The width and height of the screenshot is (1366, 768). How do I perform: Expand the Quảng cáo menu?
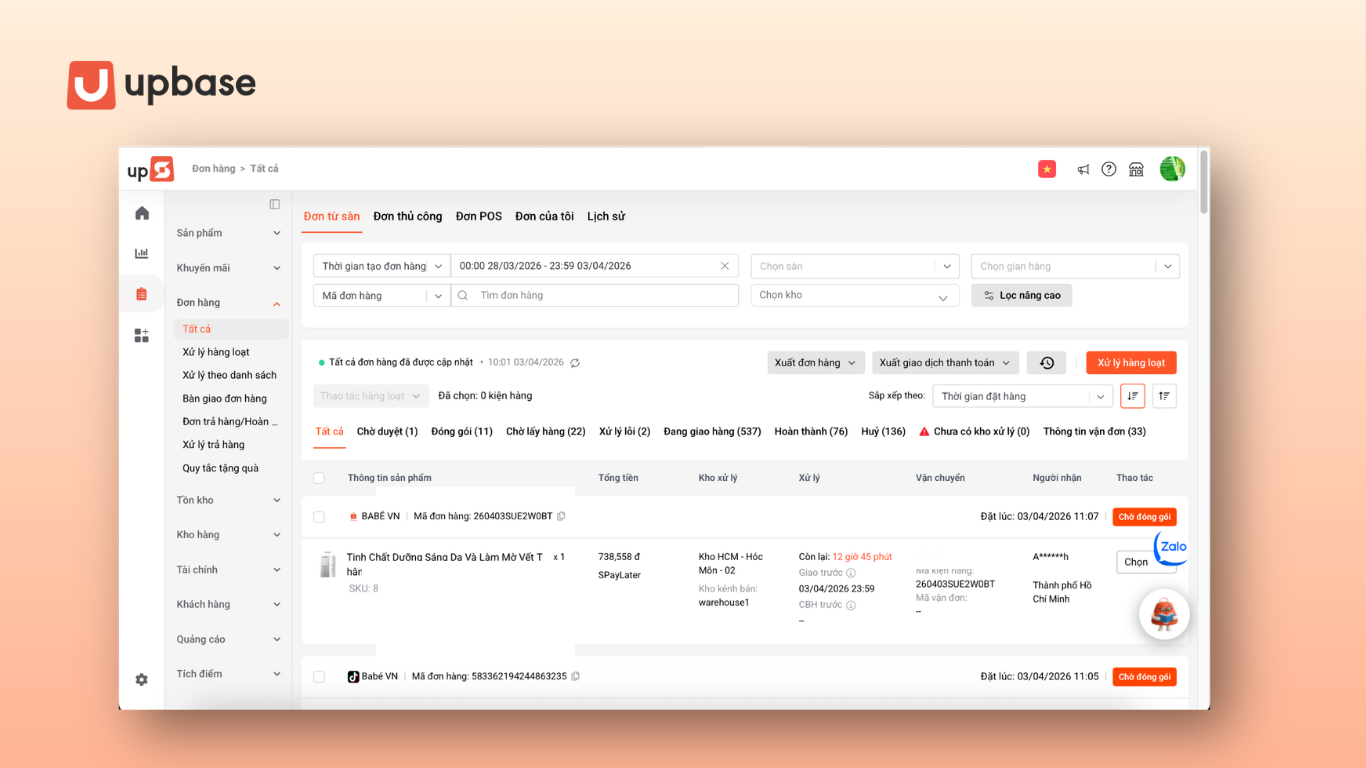(229, 639)
